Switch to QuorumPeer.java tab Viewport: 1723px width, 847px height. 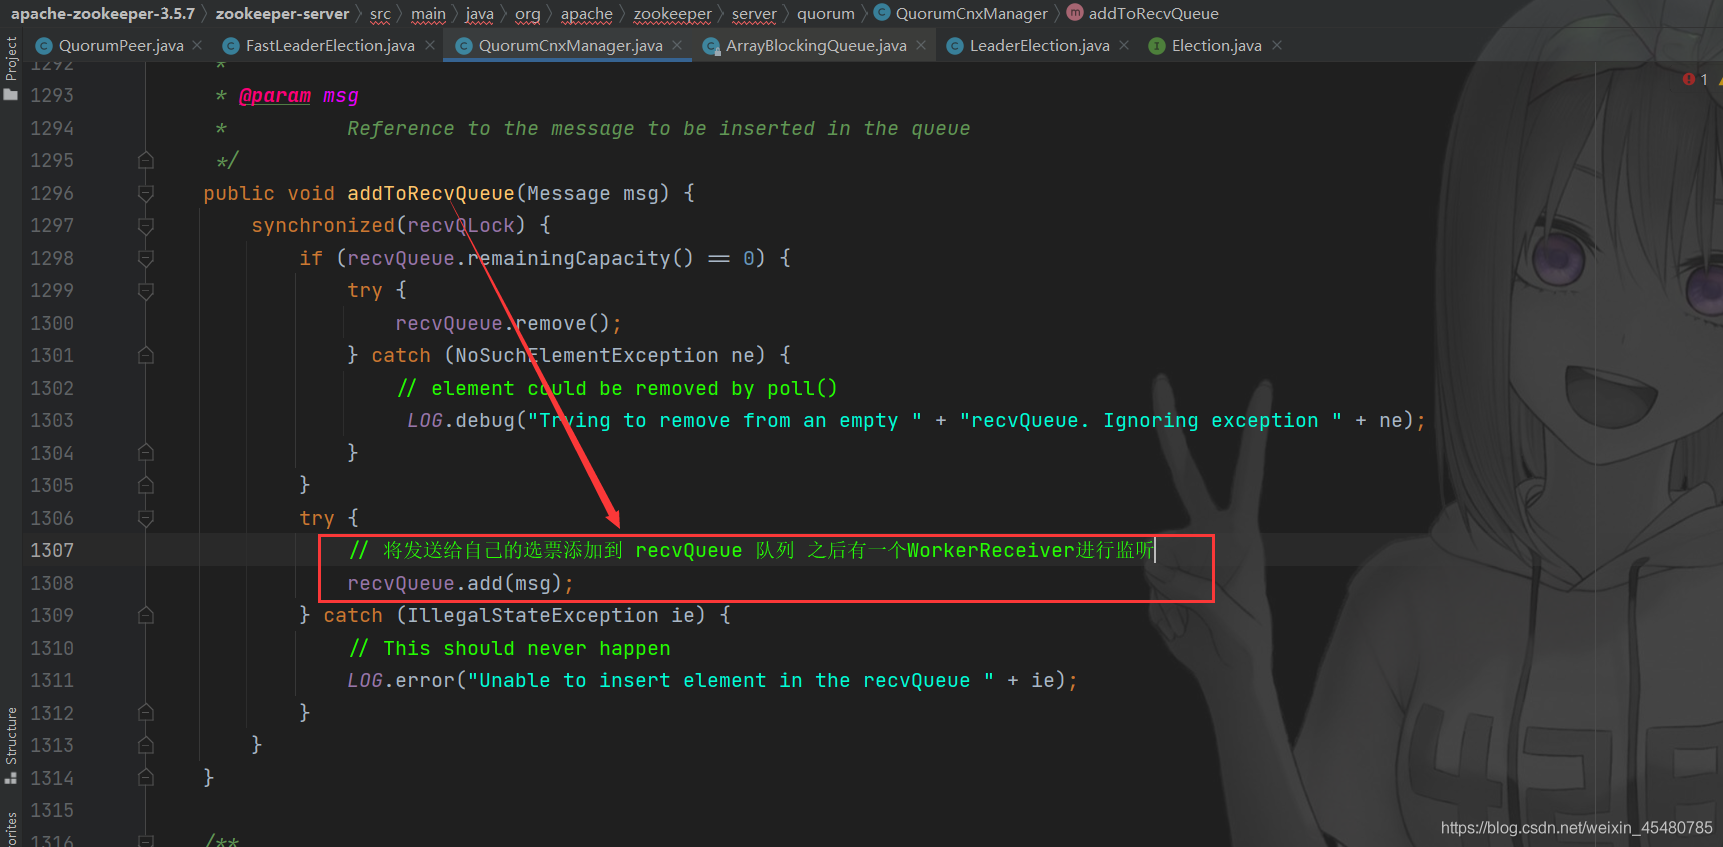click(120, 45)
